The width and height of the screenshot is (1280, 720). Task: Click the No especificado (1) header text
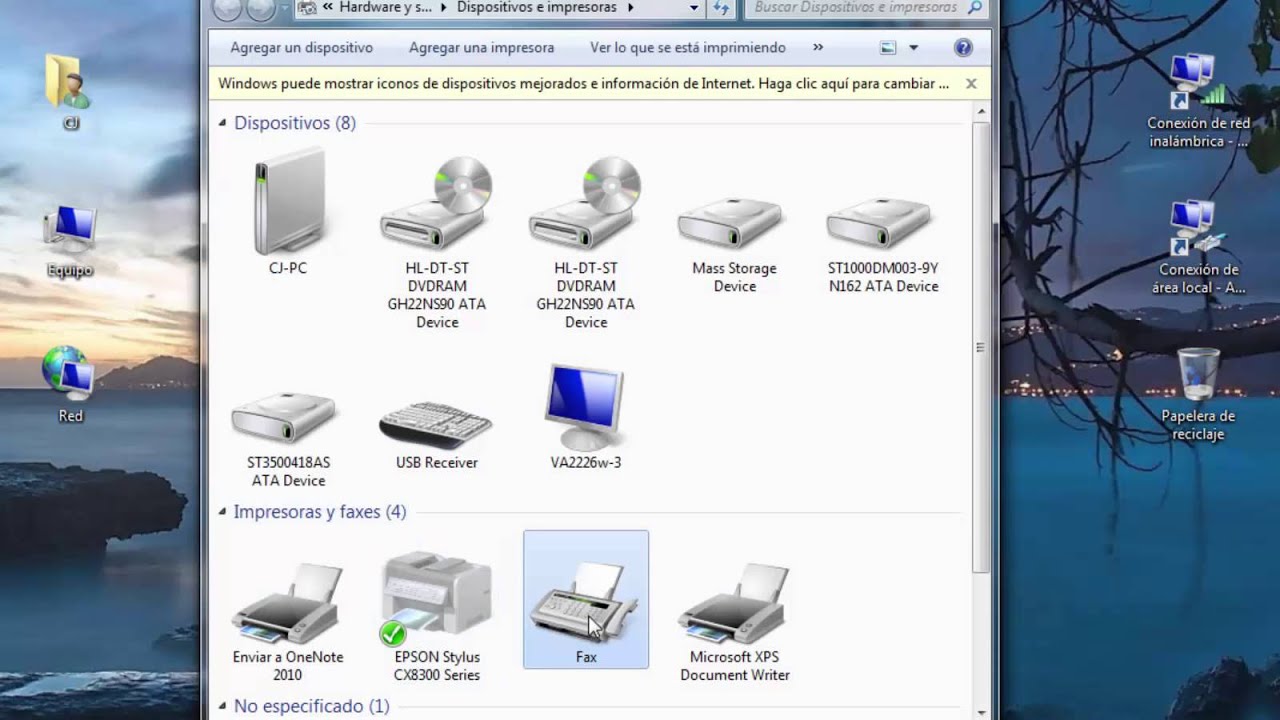(311, 706)
